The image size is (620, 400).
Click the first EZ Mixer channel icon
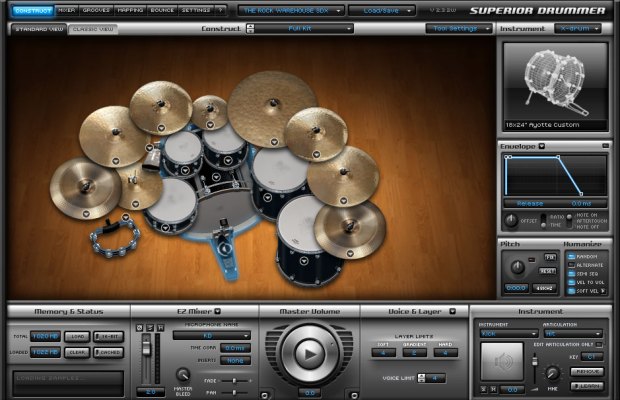(x=139, y=328)
